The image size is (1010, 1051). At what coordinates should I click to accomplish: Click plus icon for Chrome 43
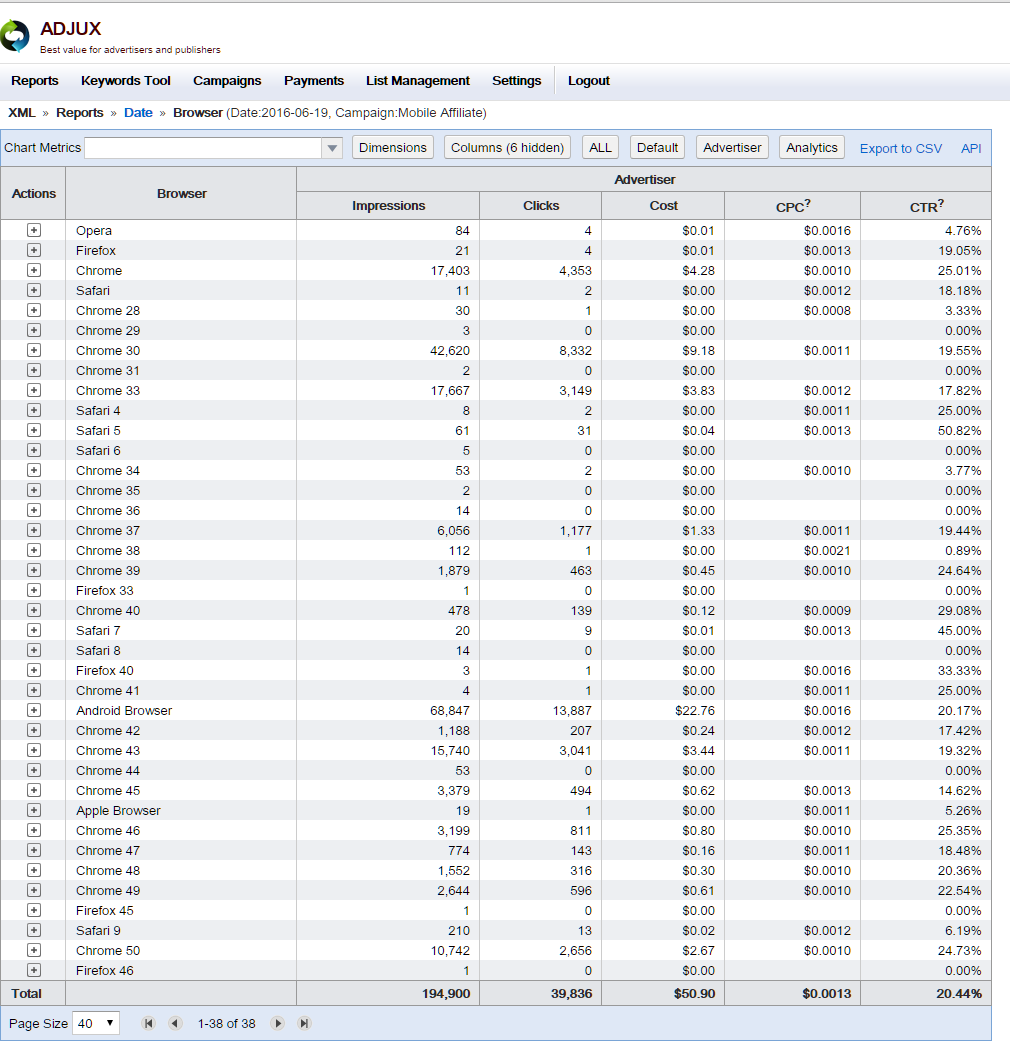click(34, 750)
